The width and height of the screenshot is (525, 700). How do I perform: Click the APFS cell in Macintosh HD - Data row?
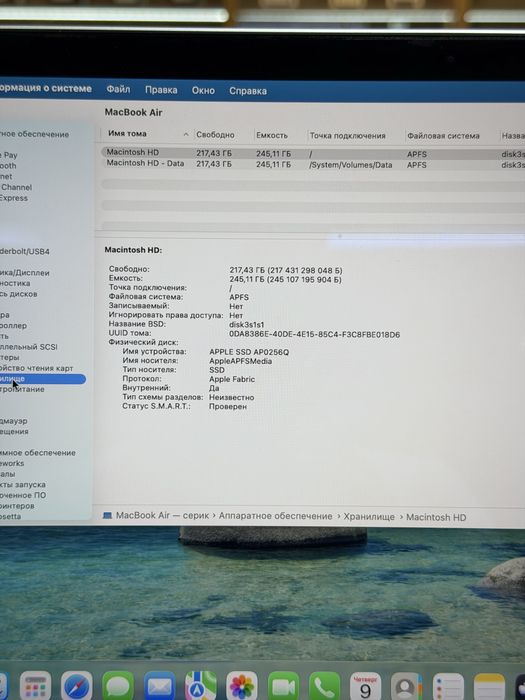point(417,165)
